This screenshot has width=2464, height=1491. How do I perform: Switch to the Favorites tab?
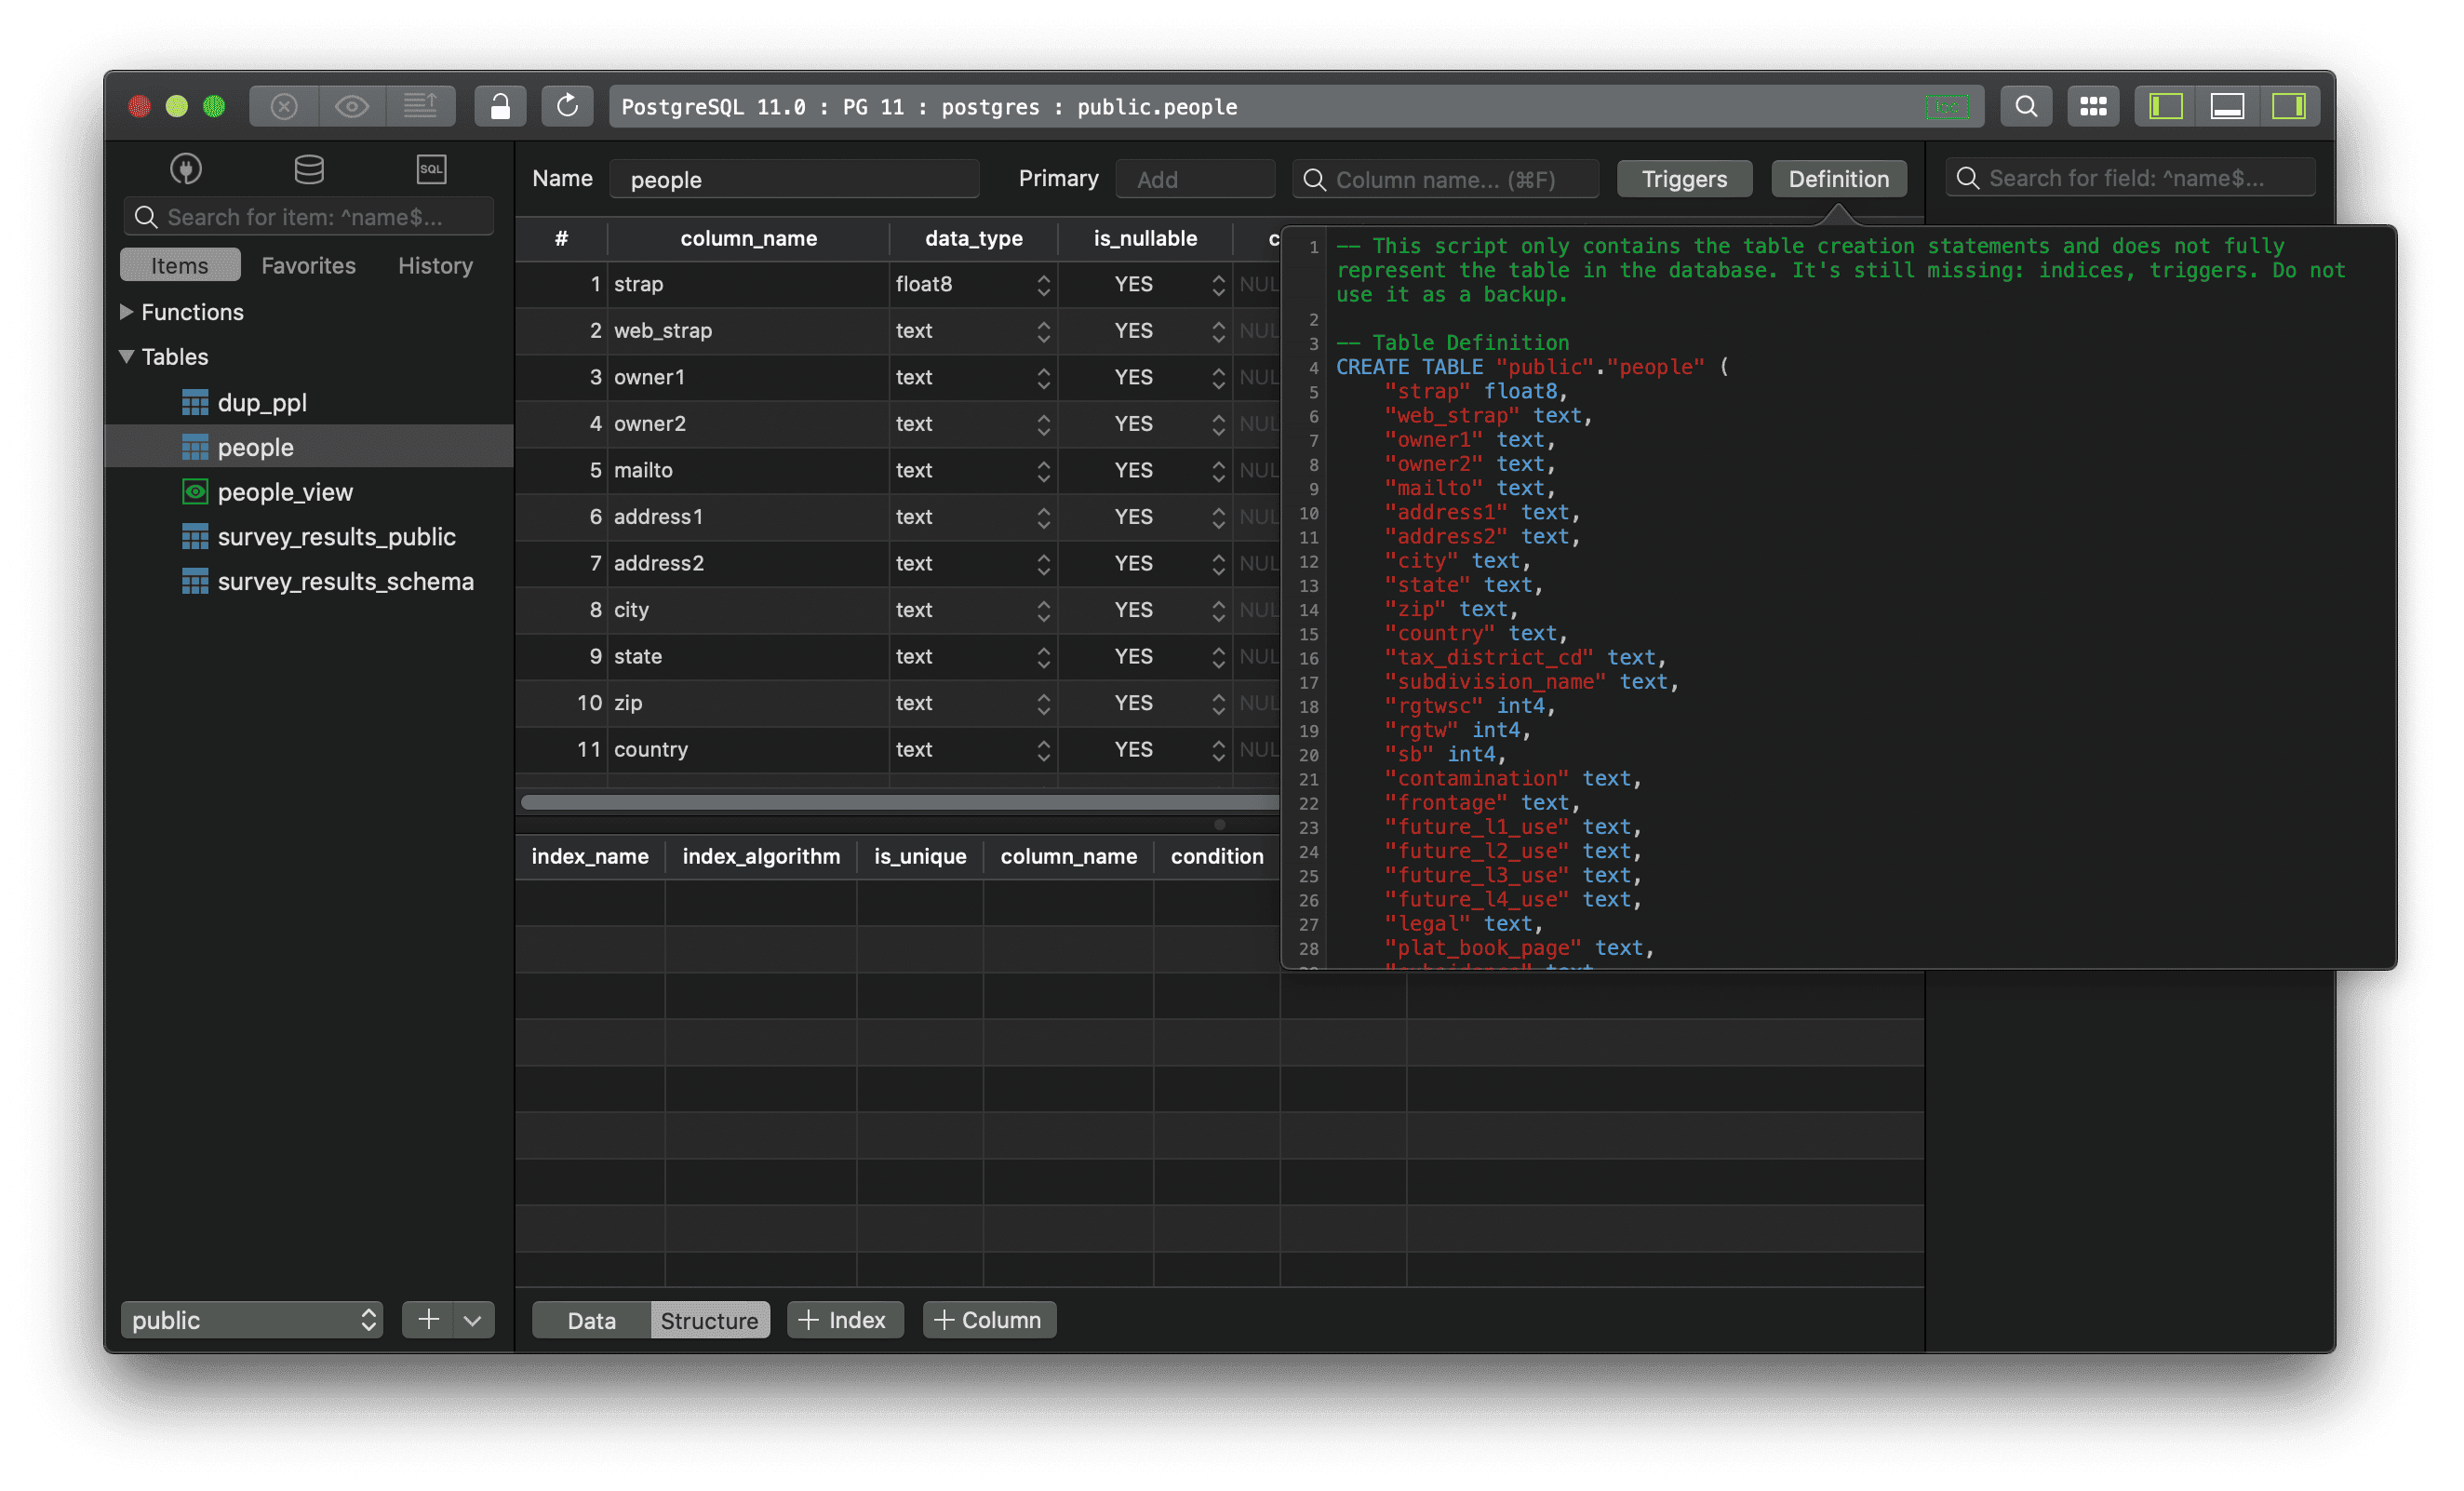[308, 265]
